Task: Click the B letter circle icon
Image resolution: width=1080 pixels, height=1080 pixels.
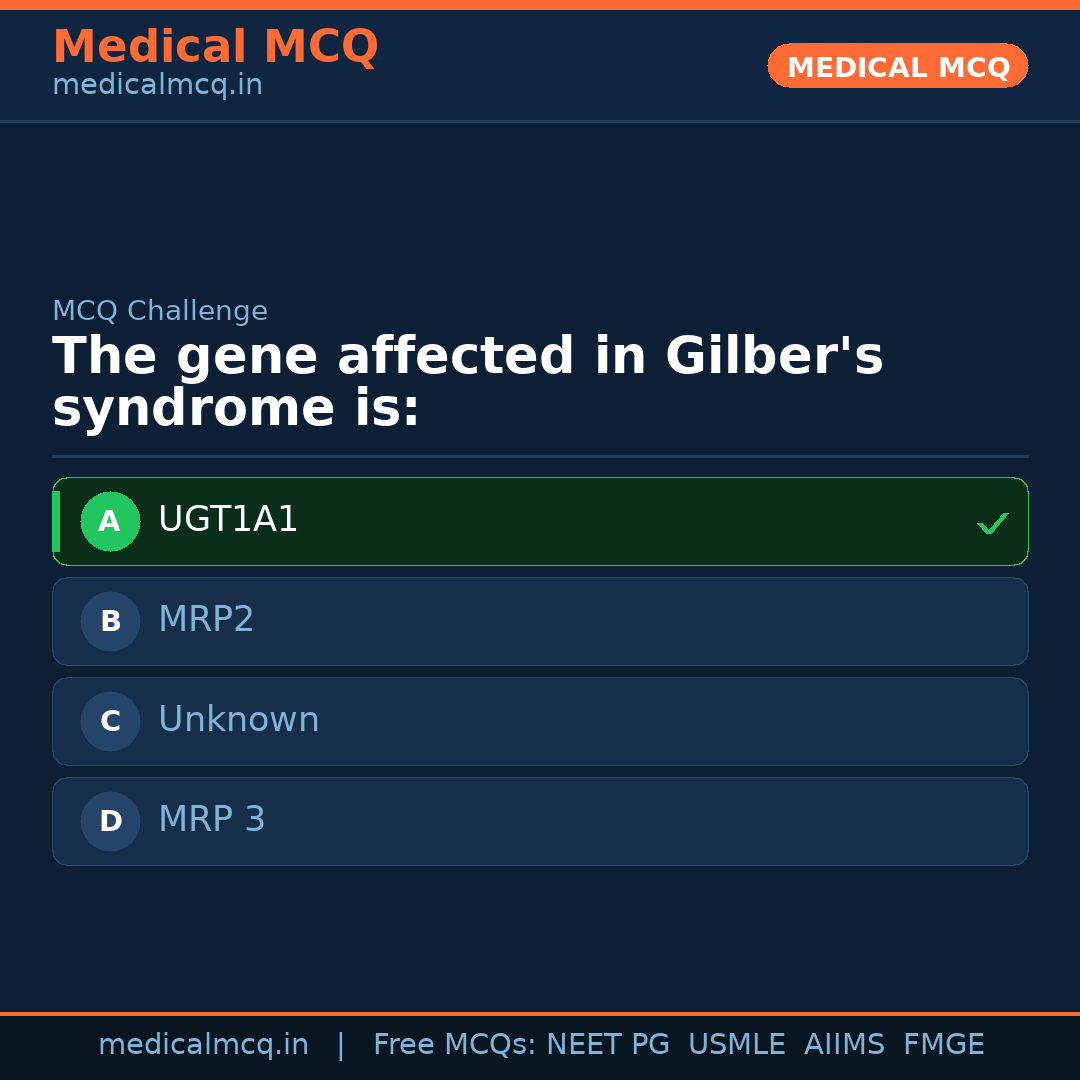Action: [x=110, y=621]
